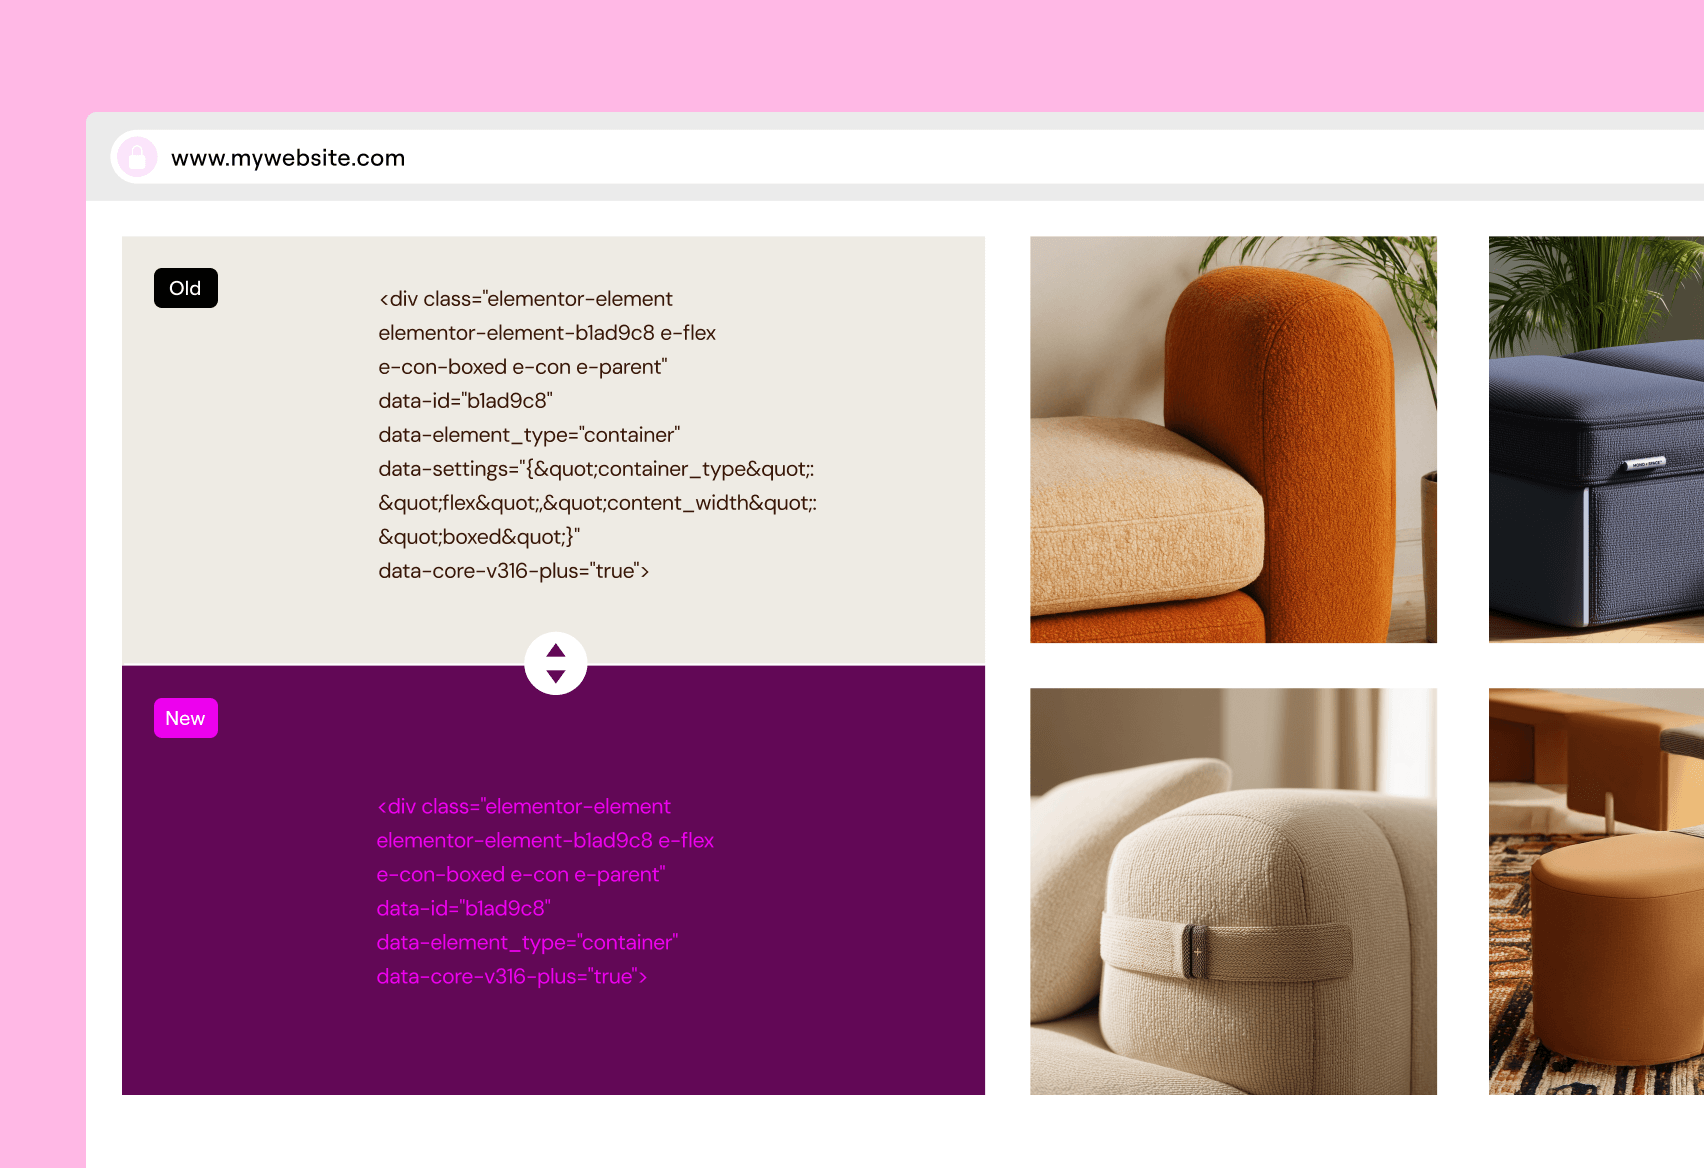Click old code line data-id="b1ad9c8"
The width and height of the screenshot is (1704, 1168).
[465, 401]
